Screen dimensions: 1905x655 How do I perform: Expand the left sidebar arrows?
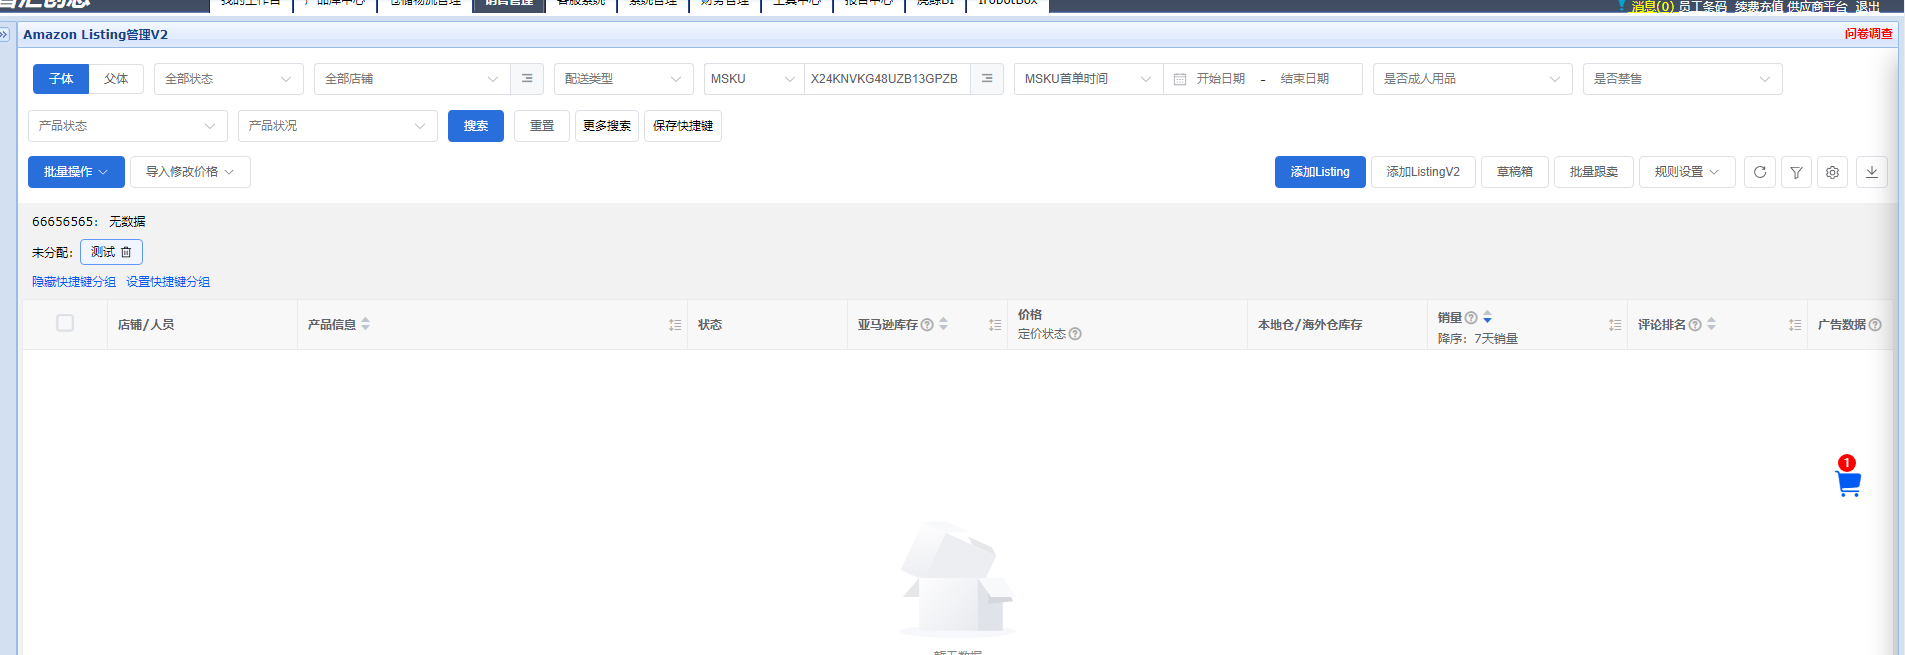pos(4,34)
